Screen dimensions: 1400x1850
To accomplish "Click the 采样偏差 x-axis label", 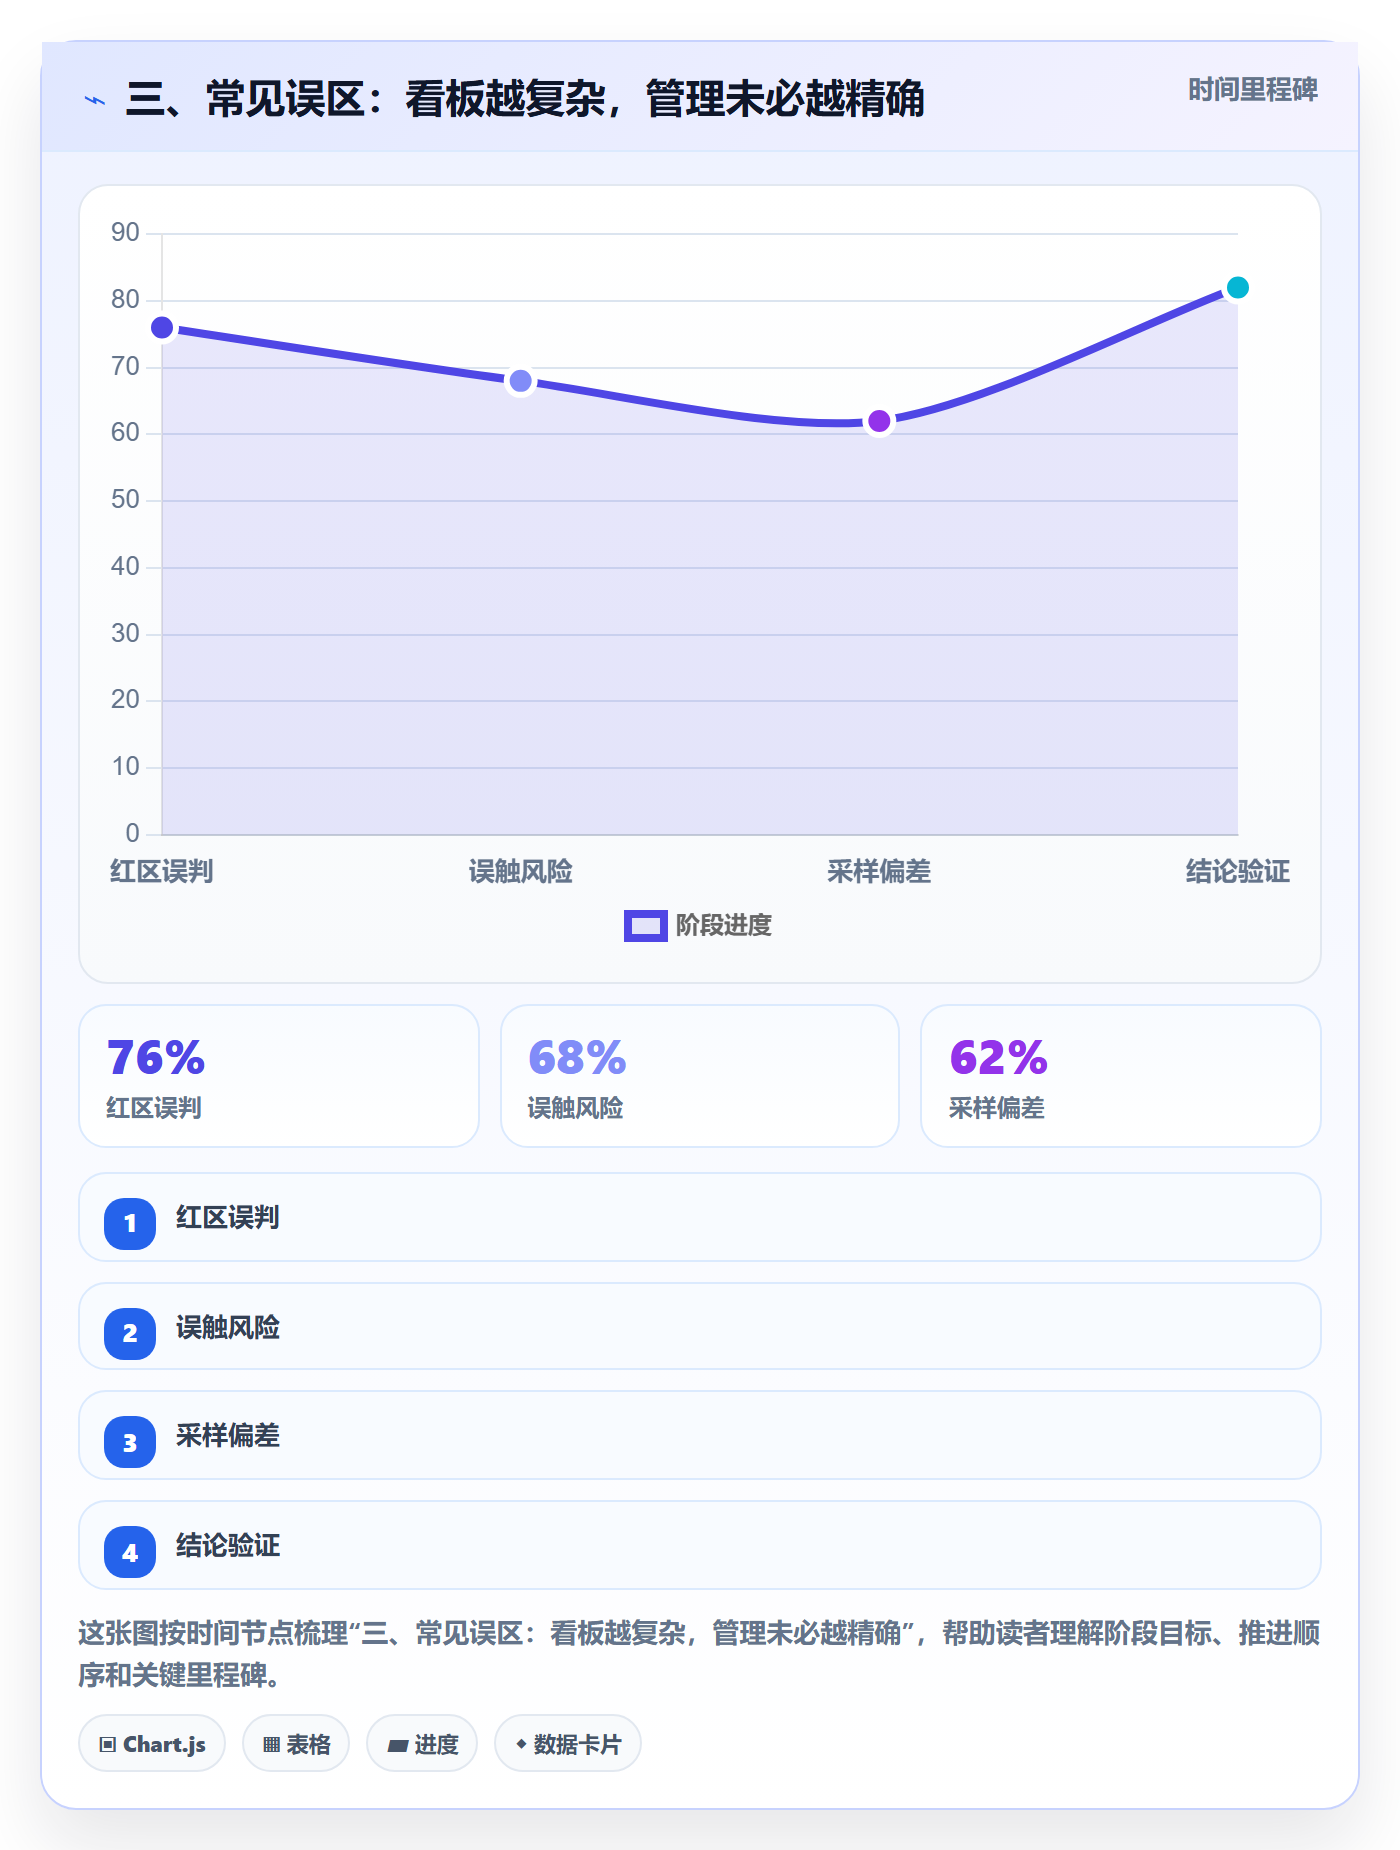I will pos(879,872).
